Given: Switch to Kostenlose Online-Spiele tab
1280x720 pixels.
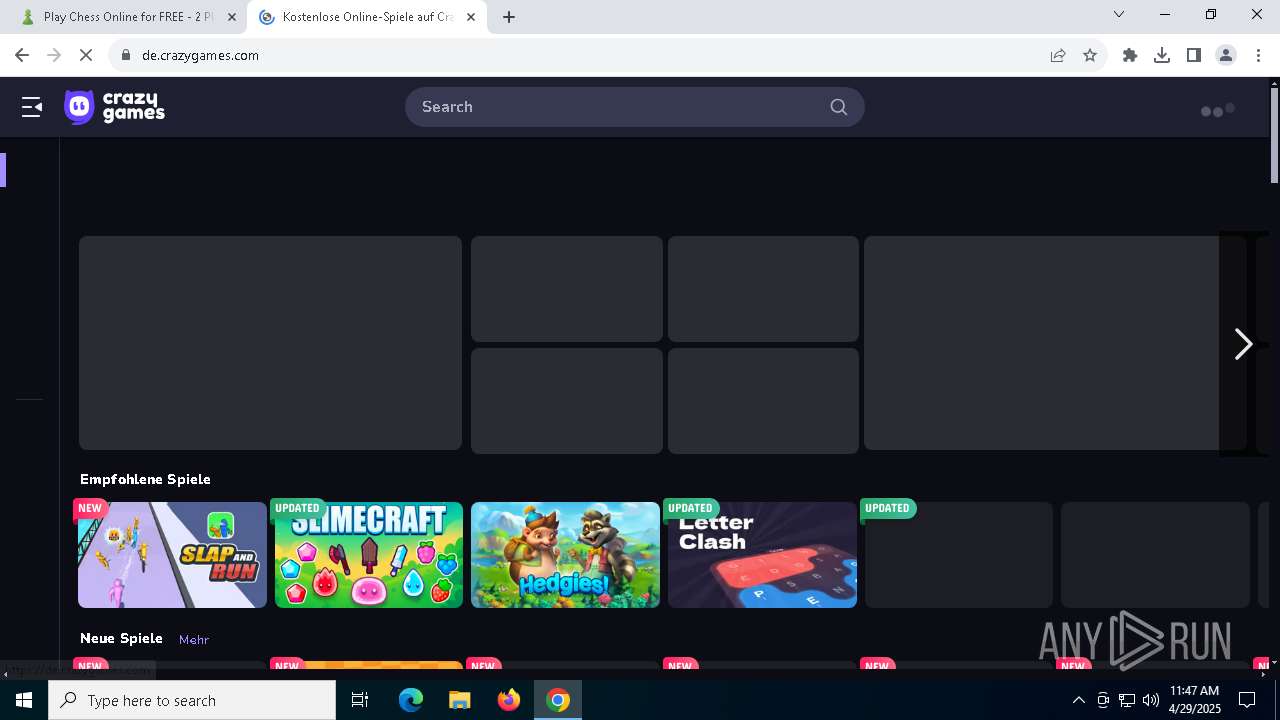Looking at the screenshot, I should [366, 17].
